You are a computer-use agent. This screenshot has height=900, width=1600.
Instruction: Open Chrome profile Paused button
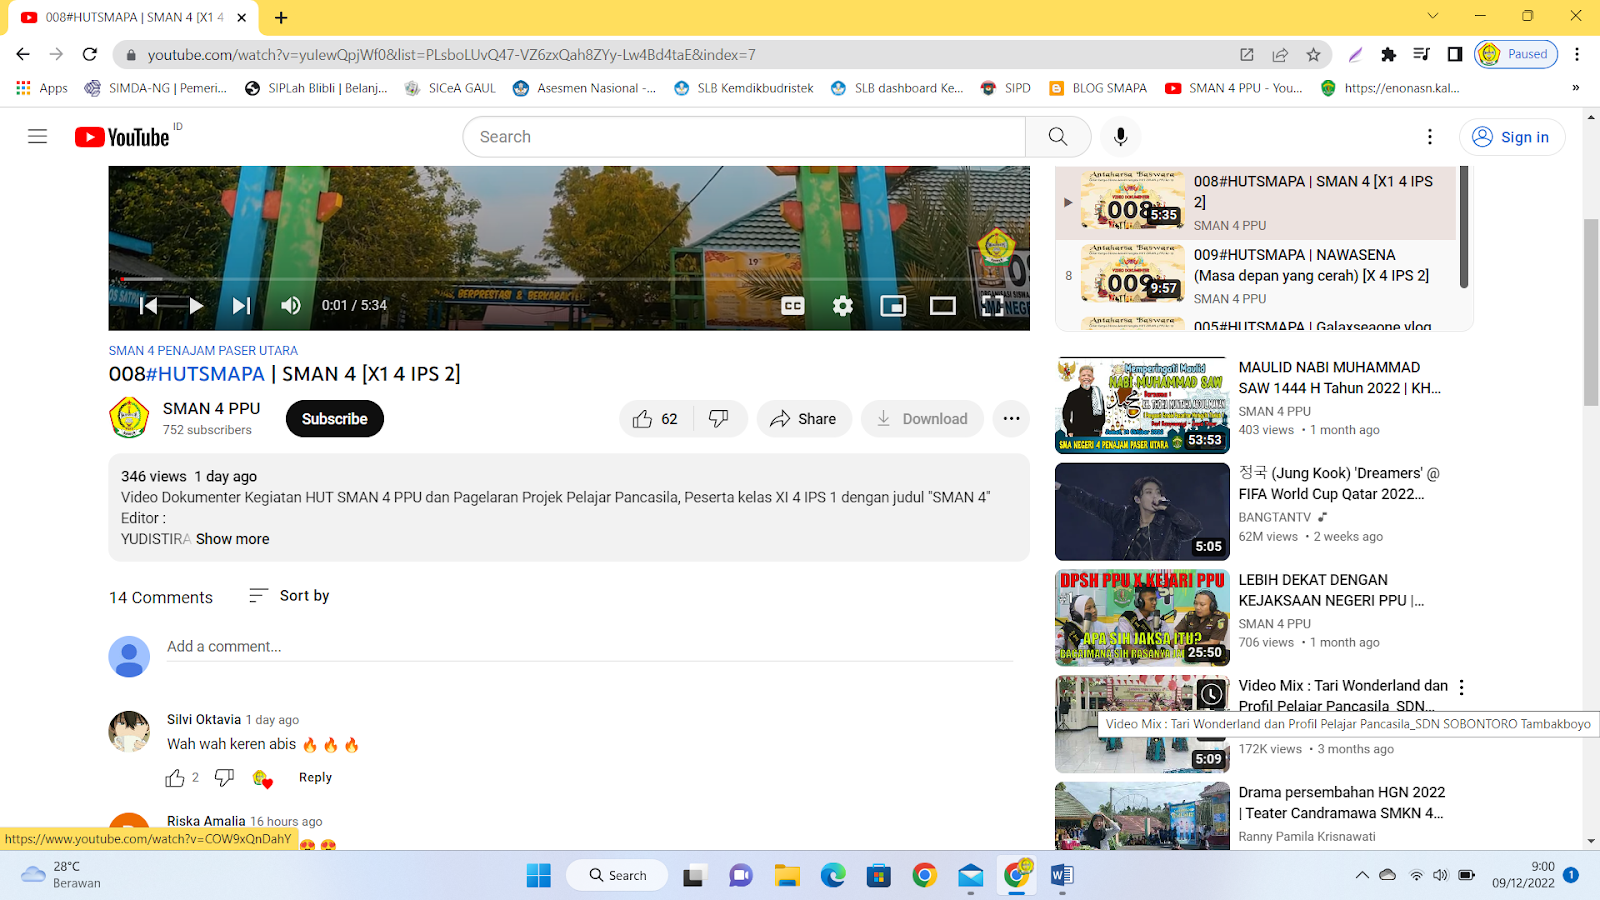(1516, 55)
